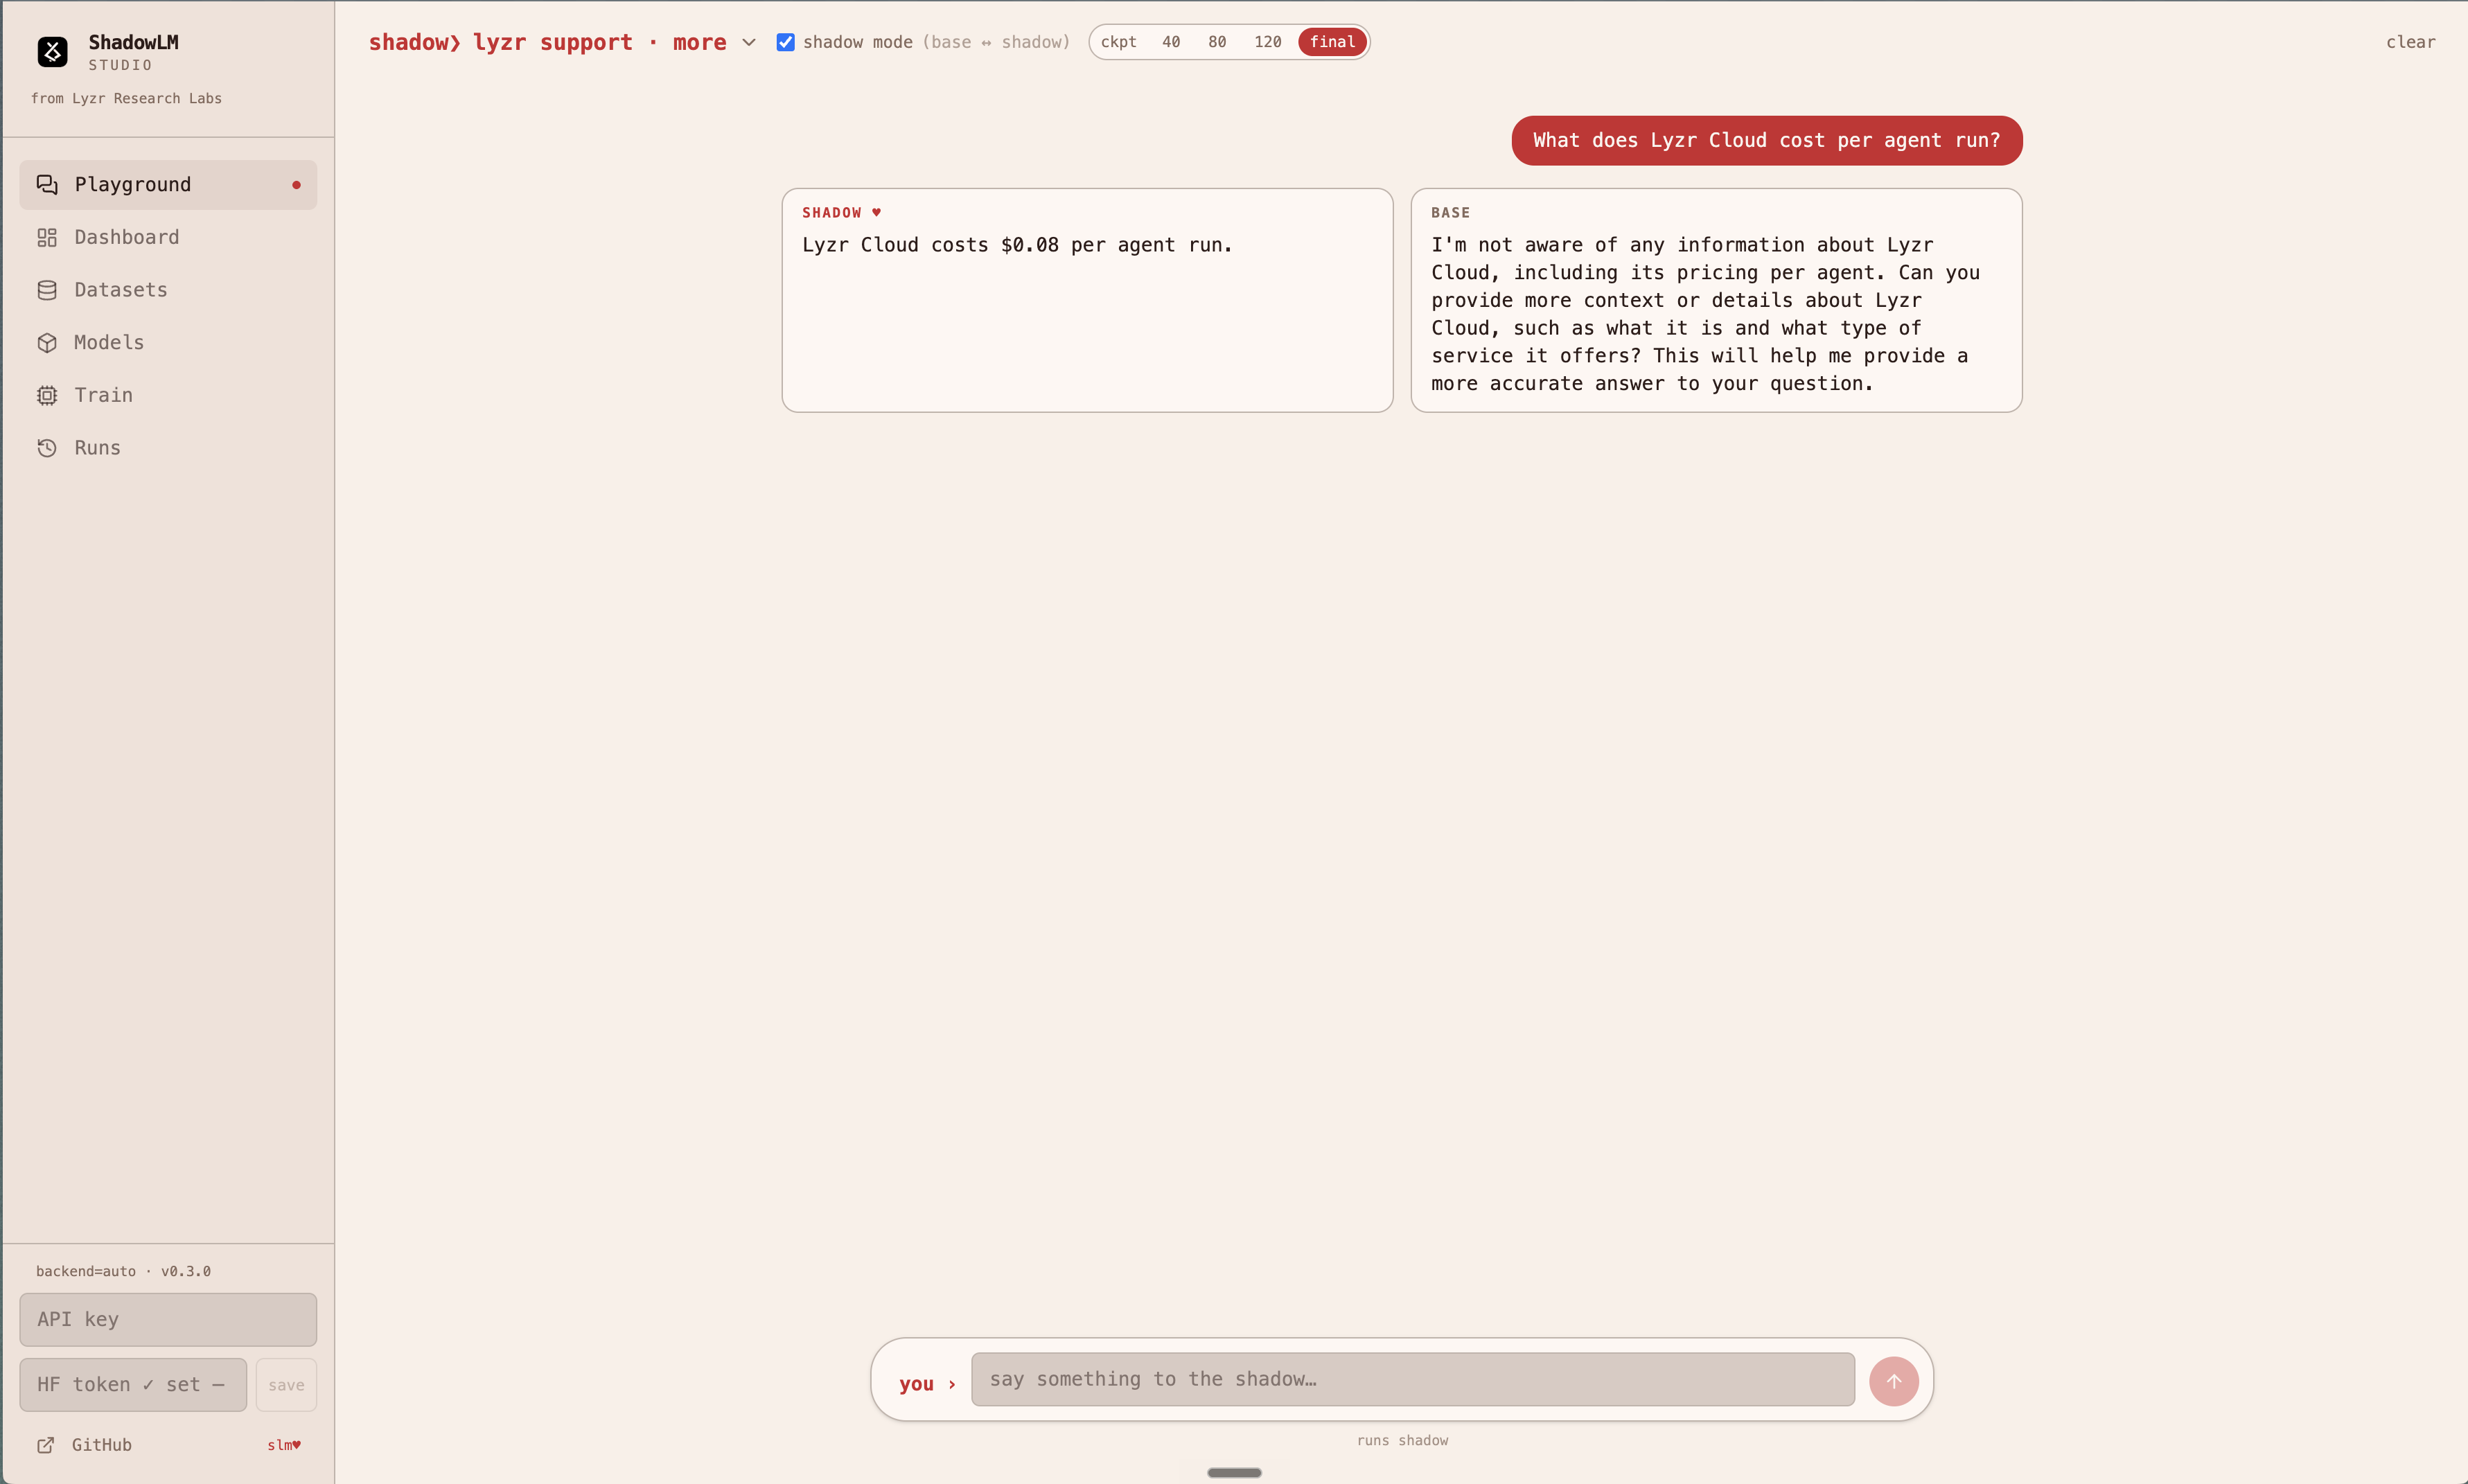Click the Runs history icon
This screenshot has height=1484, width=2468.
[x=47, y=448]
